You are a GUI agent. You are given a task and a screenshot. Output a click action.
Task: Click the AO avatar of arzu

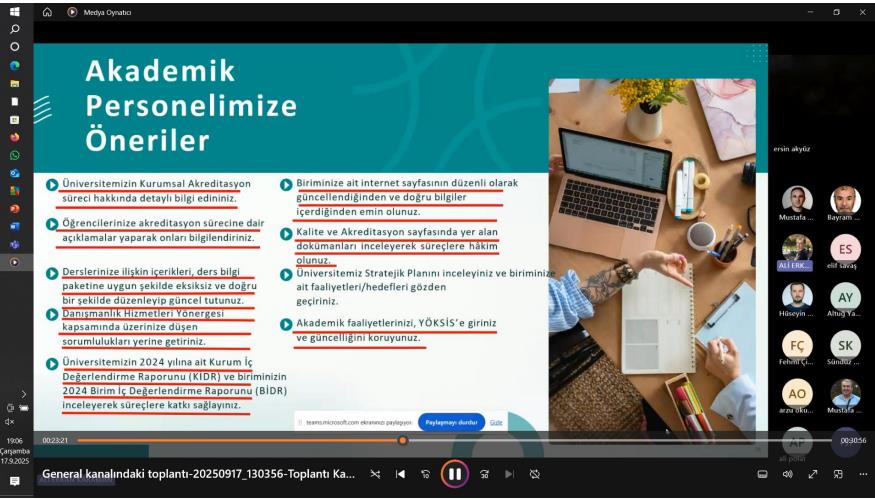(x=797, y=394)
